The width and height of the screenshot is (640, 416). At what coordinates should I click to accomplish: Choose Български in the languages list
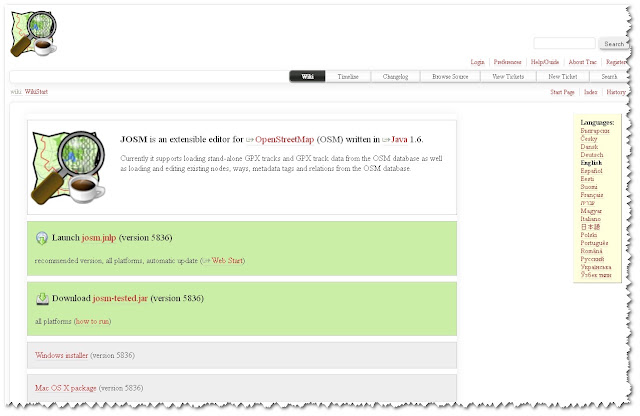[x=595, y=131]
